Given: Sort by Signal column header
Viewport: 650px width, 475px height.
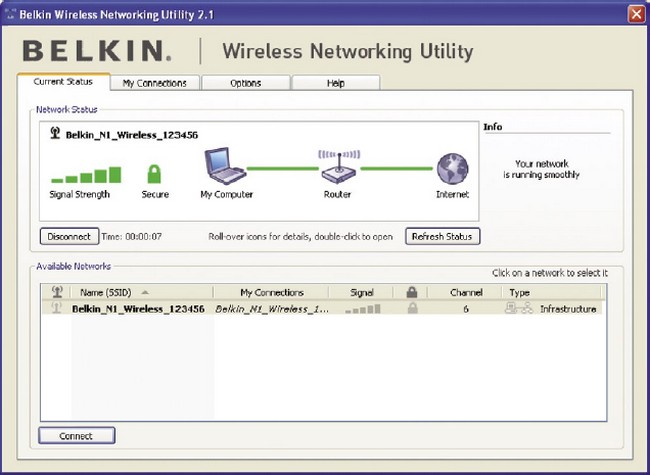Looking at the screenshot, I should (x=361, y=292).
